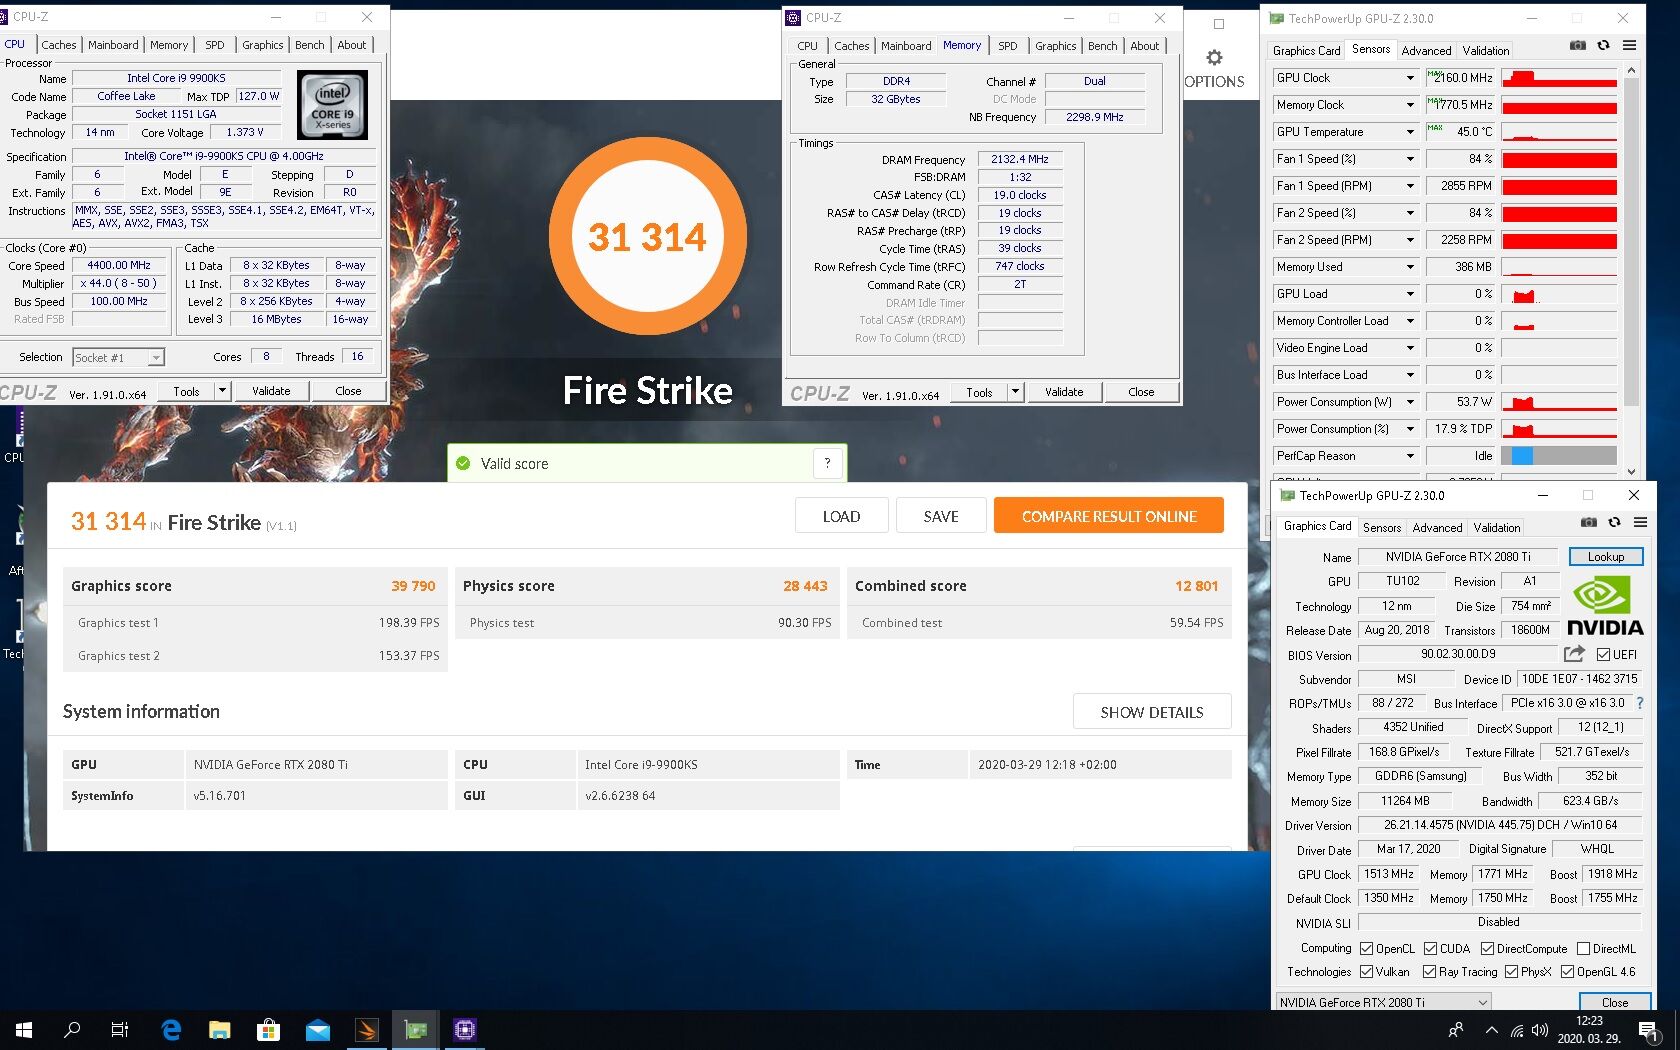Screen dimensions: 1680x1050
Task: Open Tools dropdown arrow in right CPU-Z
Action: pos(1015,392)
